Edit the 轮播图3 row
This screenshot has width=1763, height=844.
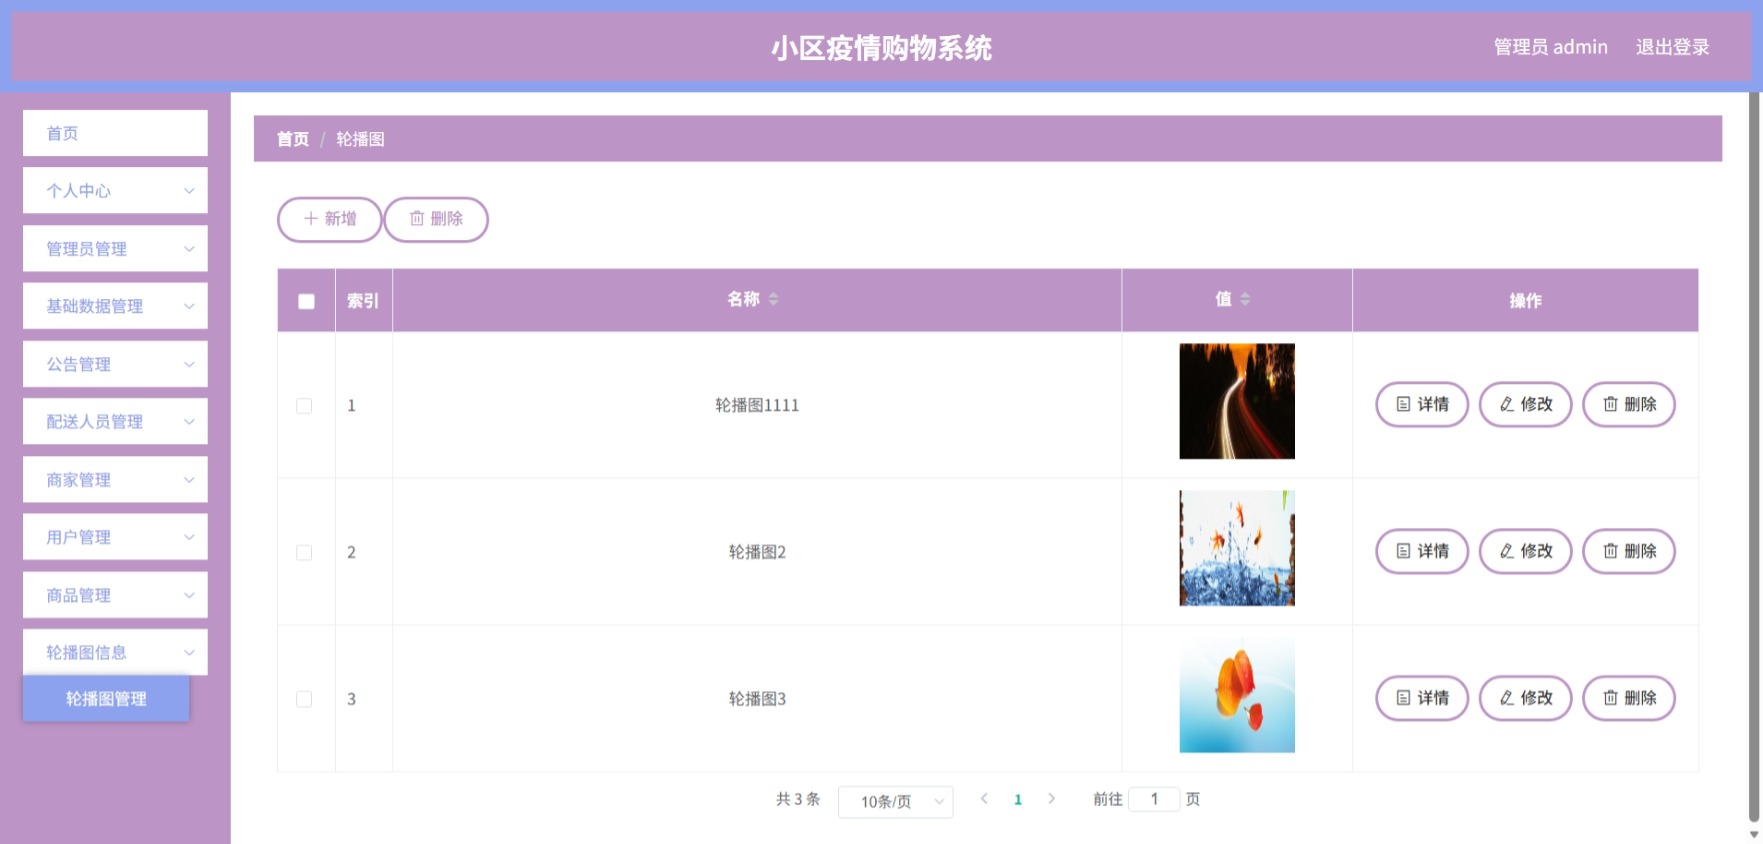click(1525, 698)
